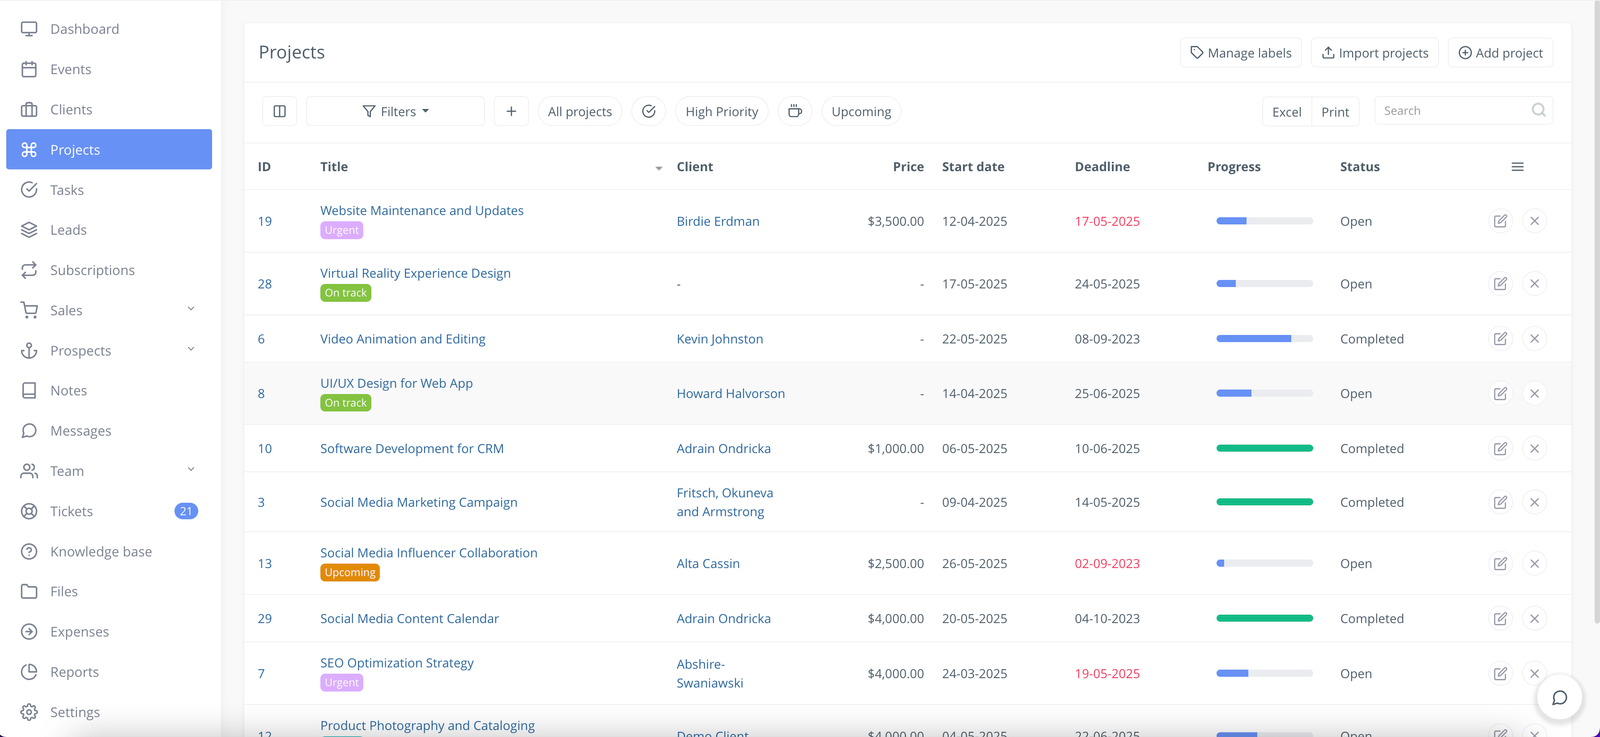1600x737 pixels.
Task: Toggle the High Priority quick filter
Action: [x=721, y=111]
